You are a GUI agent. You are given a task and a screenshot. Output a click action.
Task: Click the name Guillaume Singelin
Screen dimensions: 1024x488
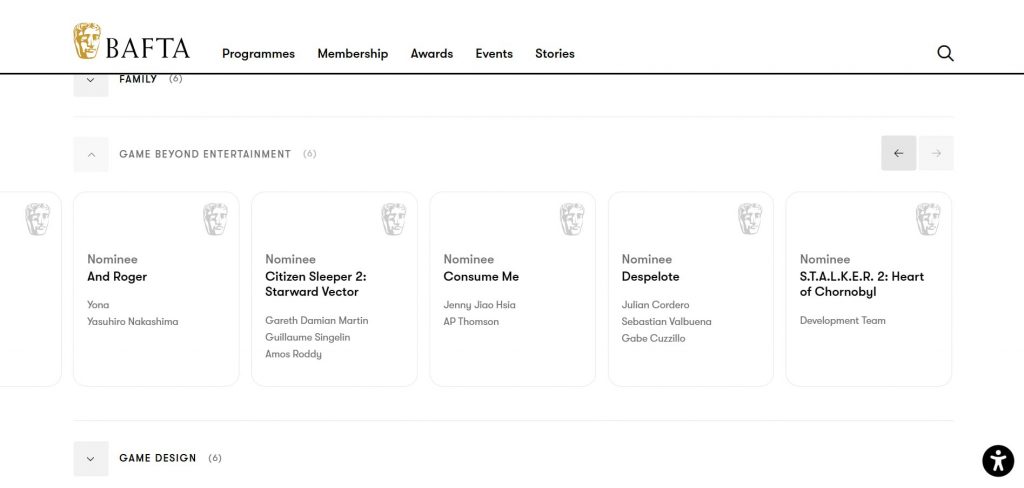pyautogui.click(x=308, y=337)
